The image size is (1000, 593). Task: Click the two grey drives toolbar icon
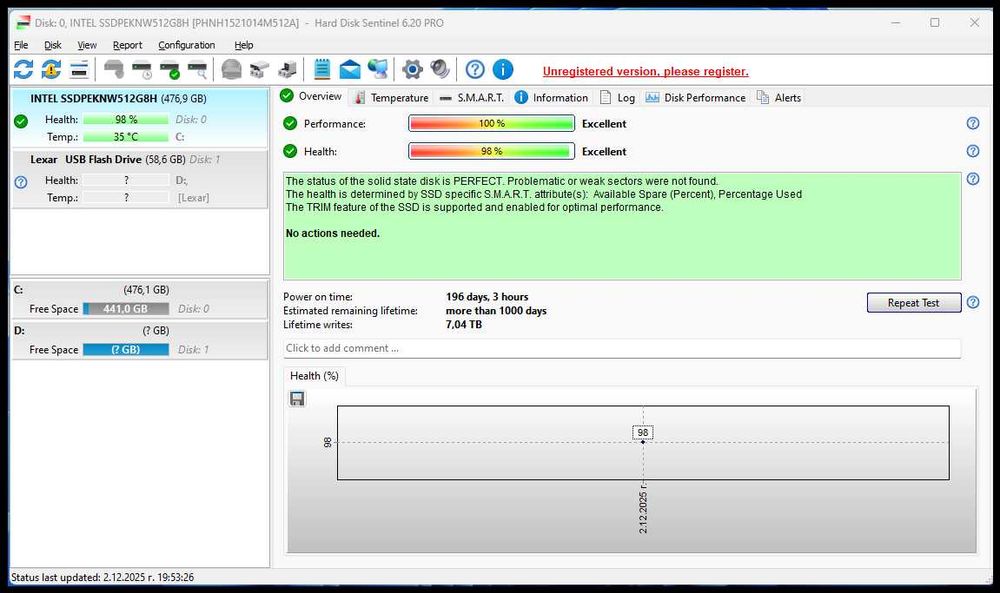point(260,70)
